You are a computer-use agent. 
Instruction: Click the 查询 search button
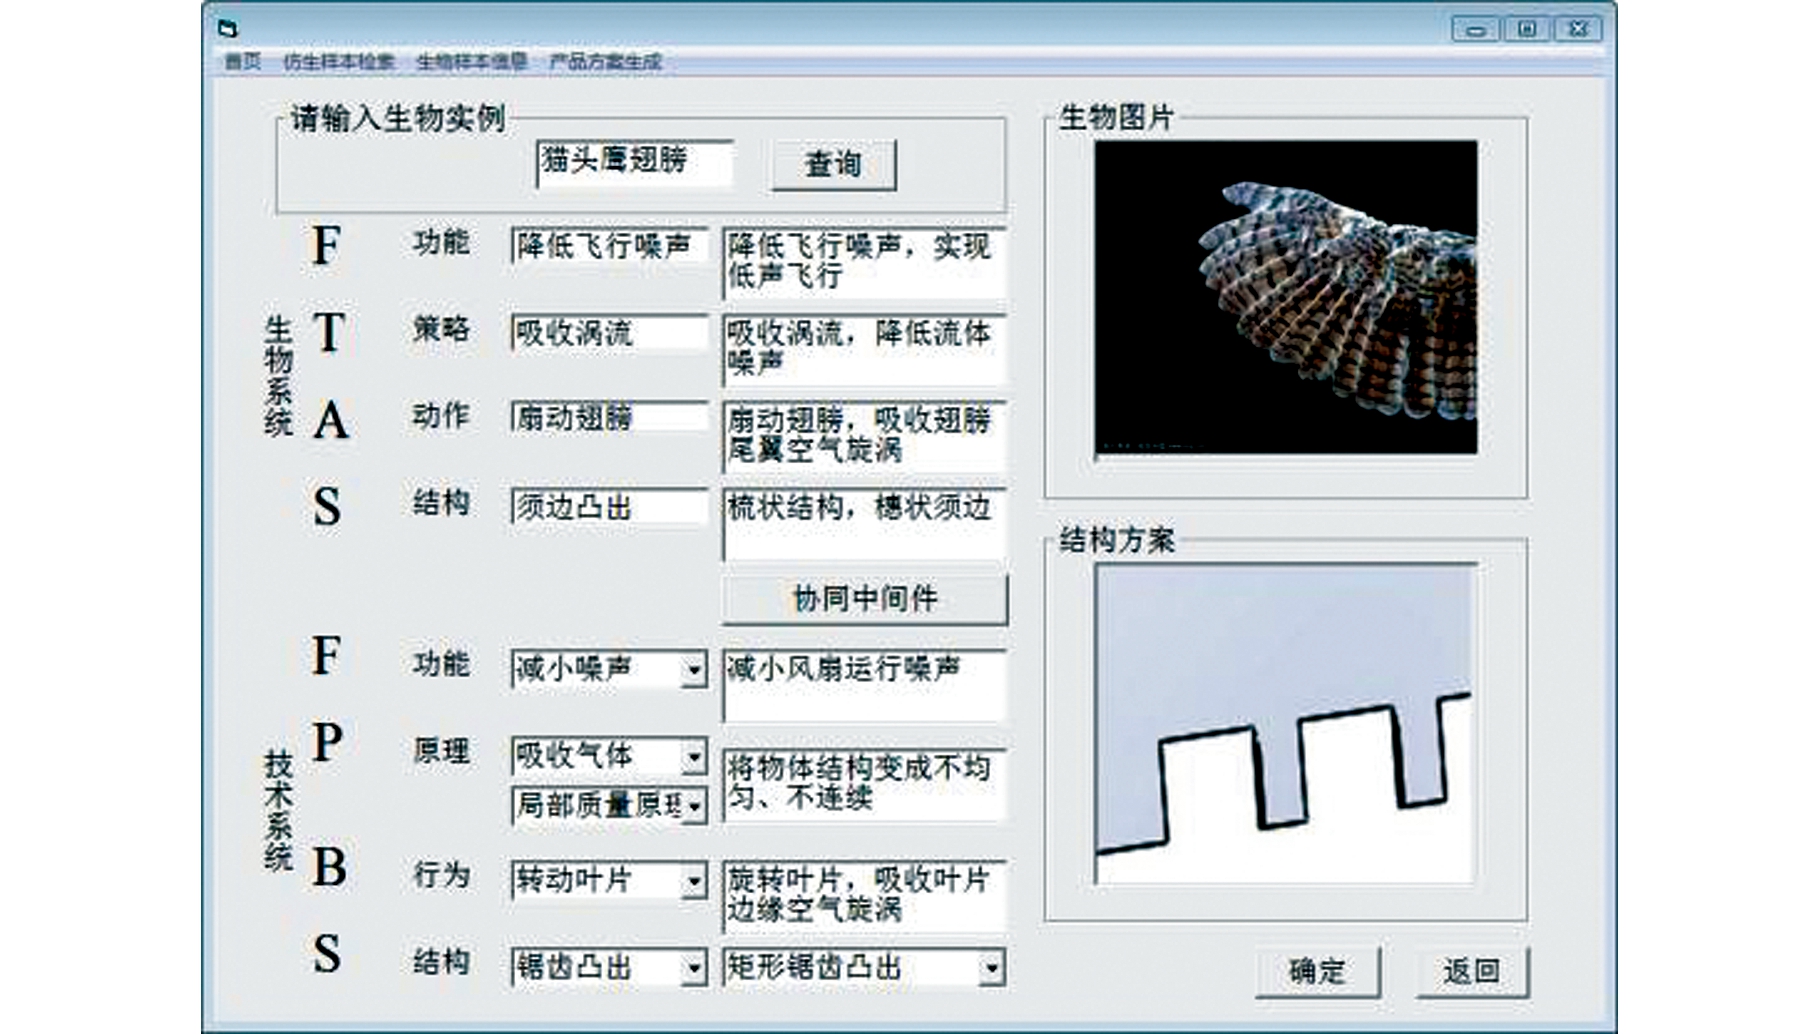point(834,164)
